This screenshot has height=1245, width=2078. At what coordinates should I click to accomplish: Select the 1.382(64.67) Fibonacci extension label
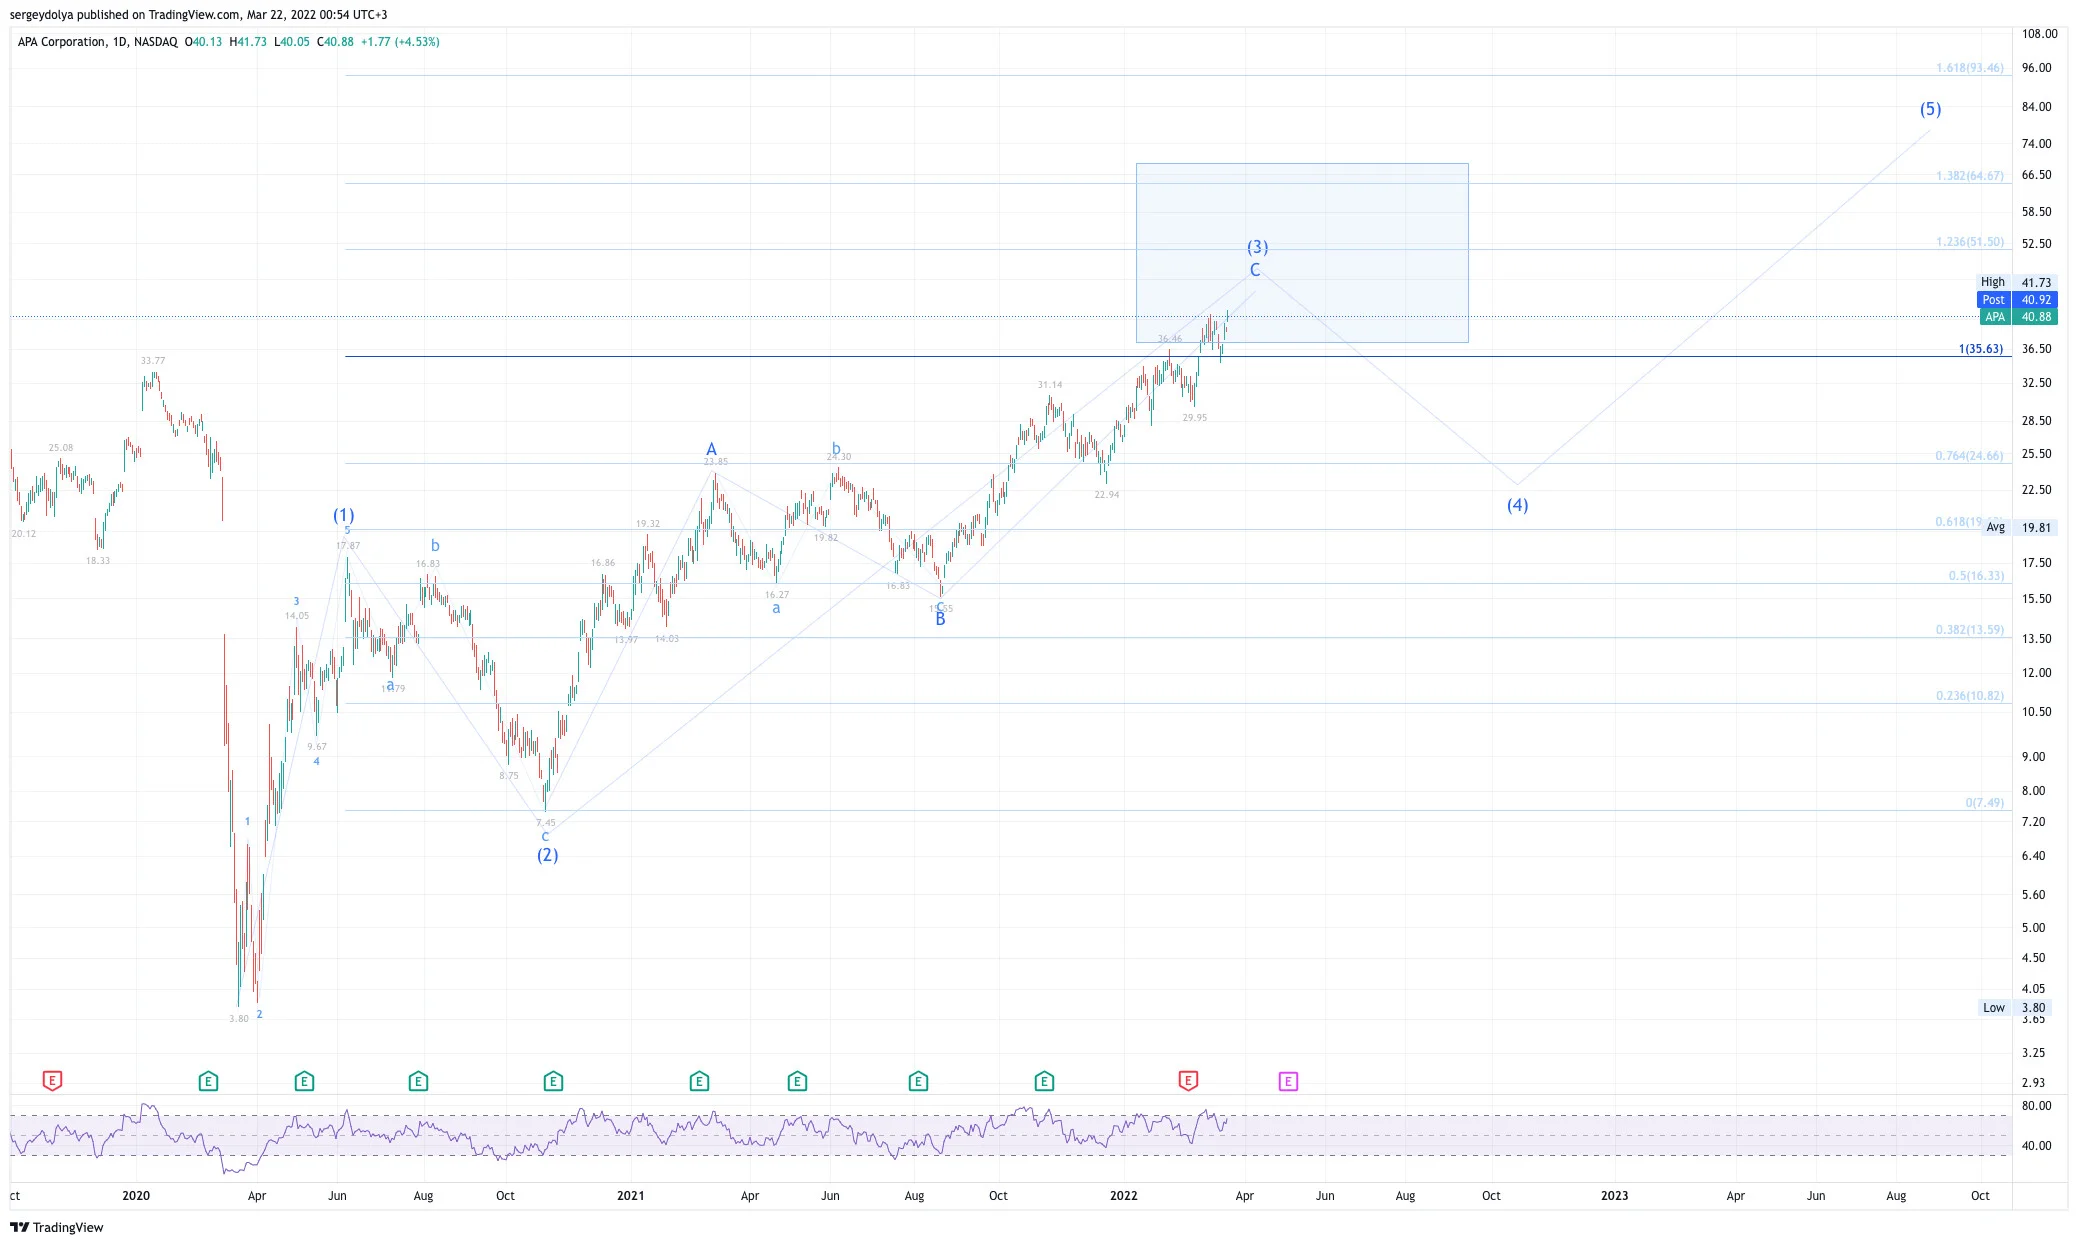click(x=1969, y=176)
